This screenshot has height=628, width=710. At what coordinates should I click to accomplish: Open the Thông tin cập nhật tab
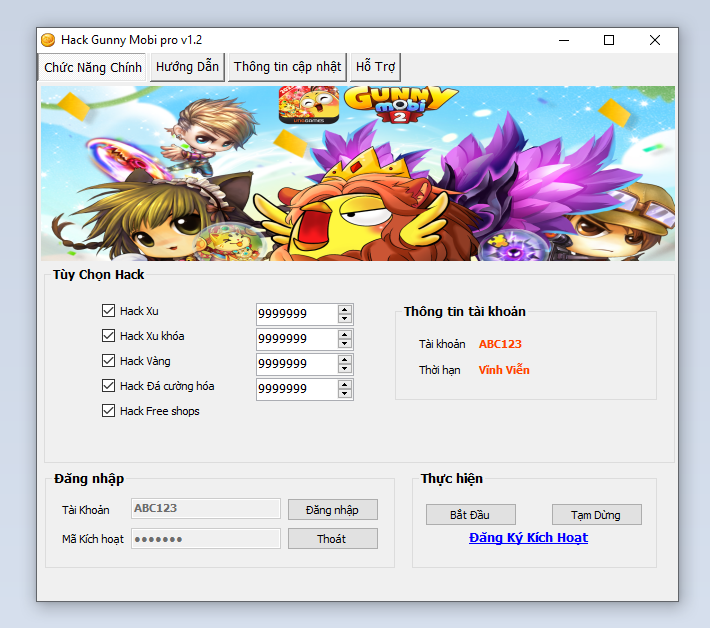[287, 67]
